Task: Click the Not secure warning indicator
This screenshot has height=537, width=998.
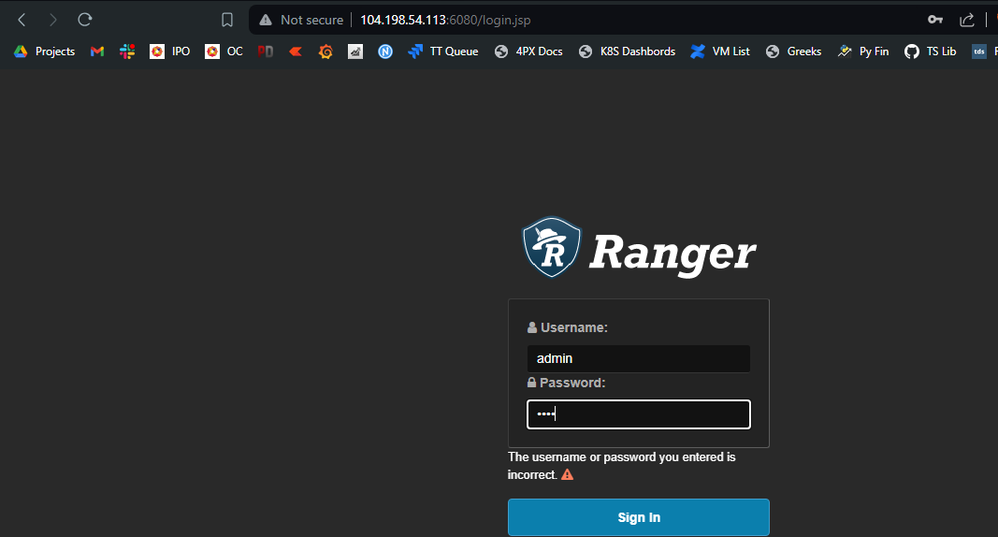Action: 302,20
